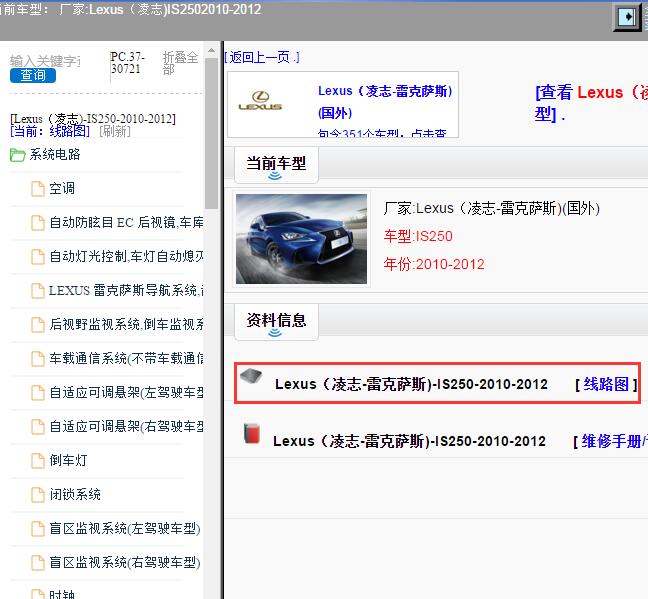Screen dimensions: 648x599
Task: Open 自动防眩目 EC 后视镜 item
Action: coord(126,223)
